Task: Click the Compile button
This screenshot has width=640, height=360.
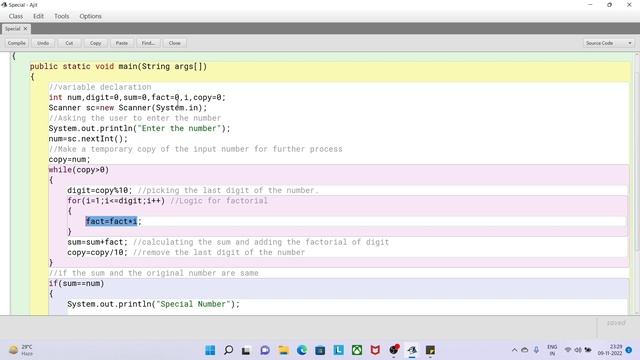Action: 17,43
